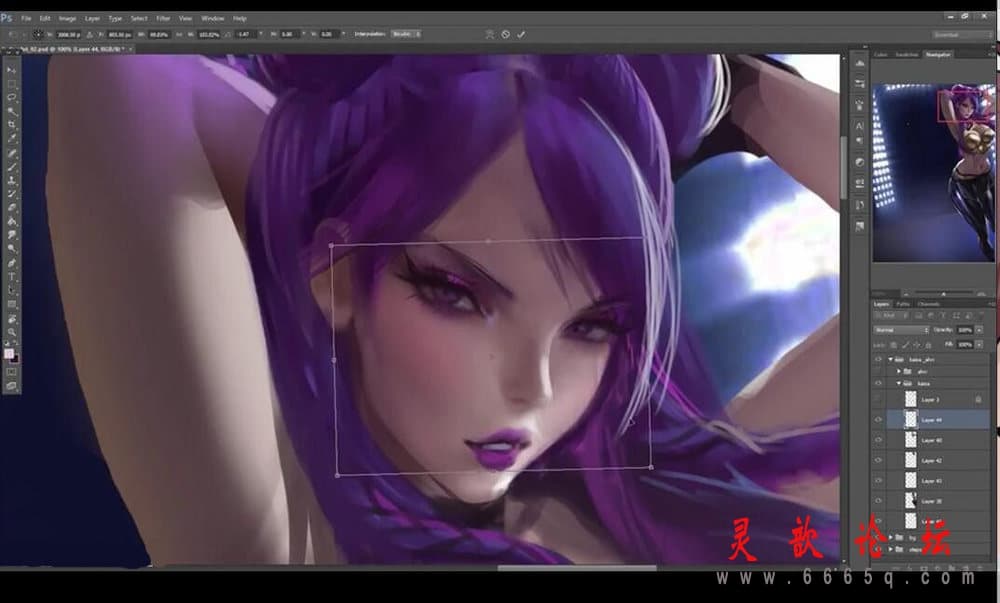Hide the kaisa_ahri group
This screenshot has width=1000, height=603.
(878, 360)
